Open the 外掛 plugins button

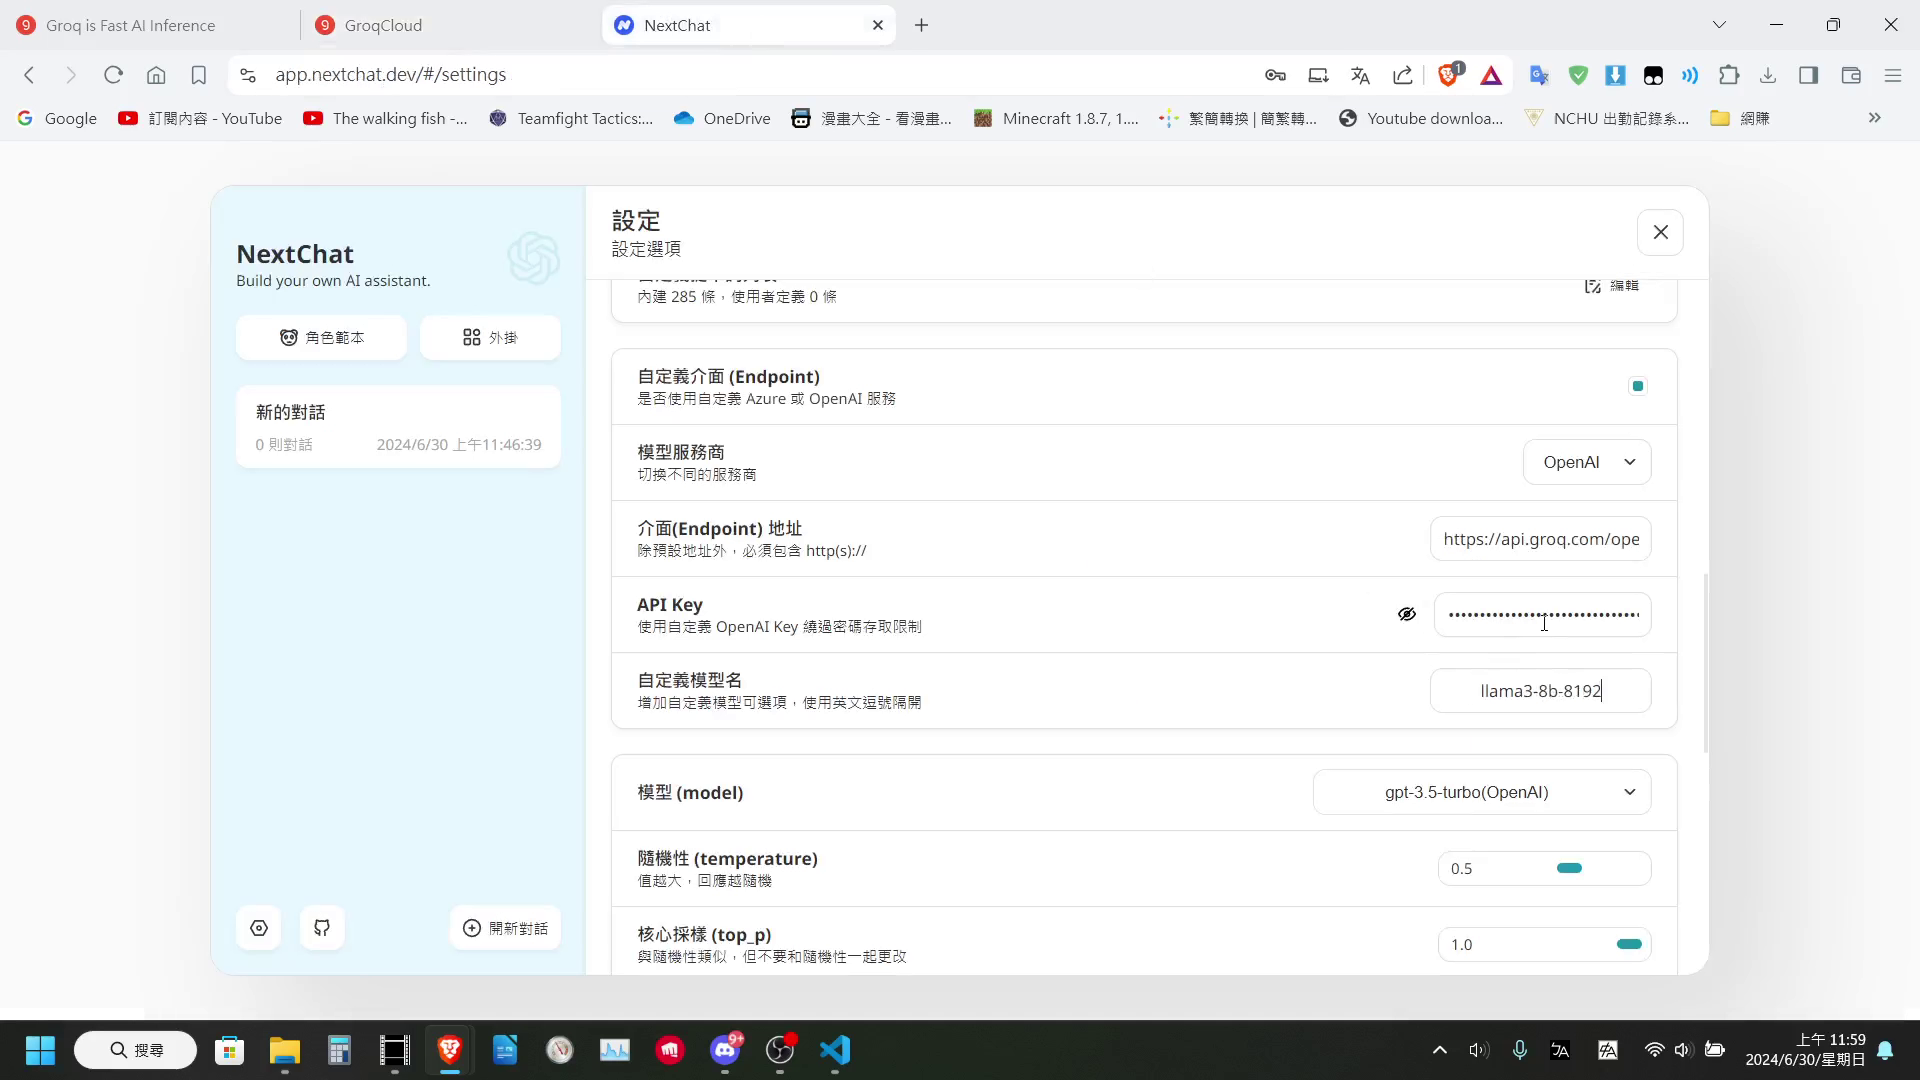coord(490,338)
